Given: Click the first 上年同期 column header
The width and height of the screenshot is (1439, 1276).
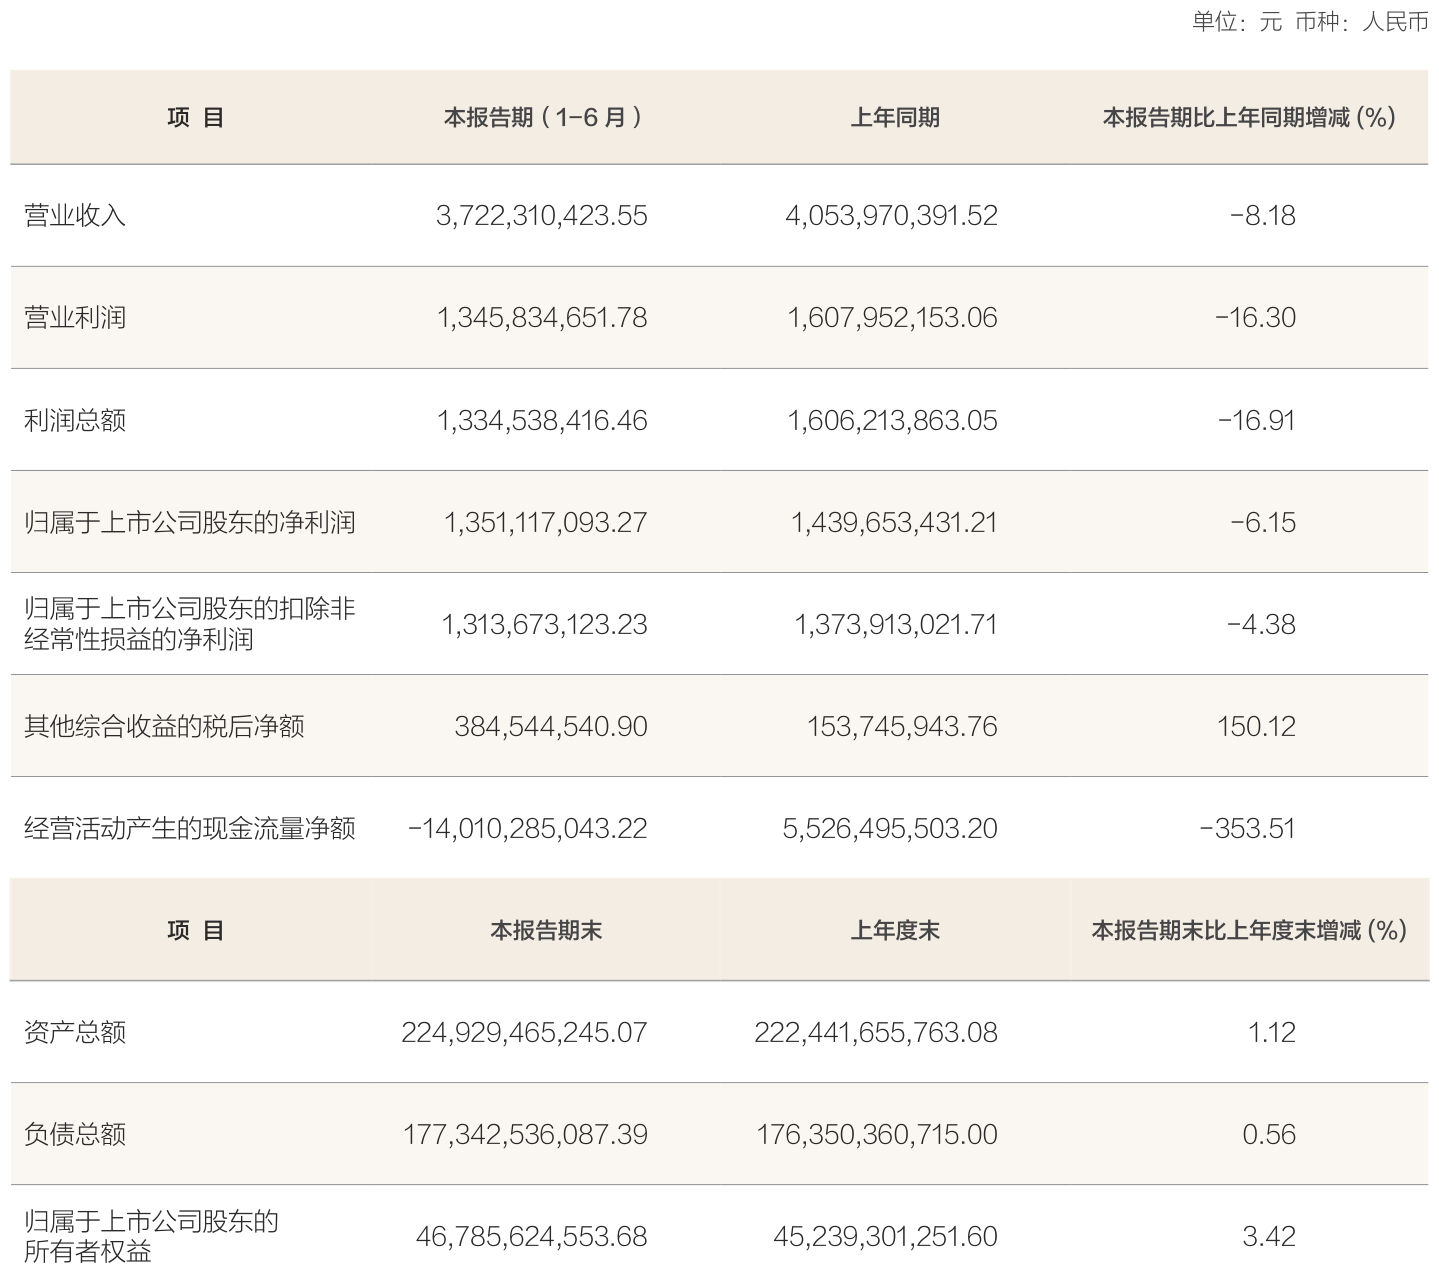Looking at the screenshot, I should click(895, 118).
